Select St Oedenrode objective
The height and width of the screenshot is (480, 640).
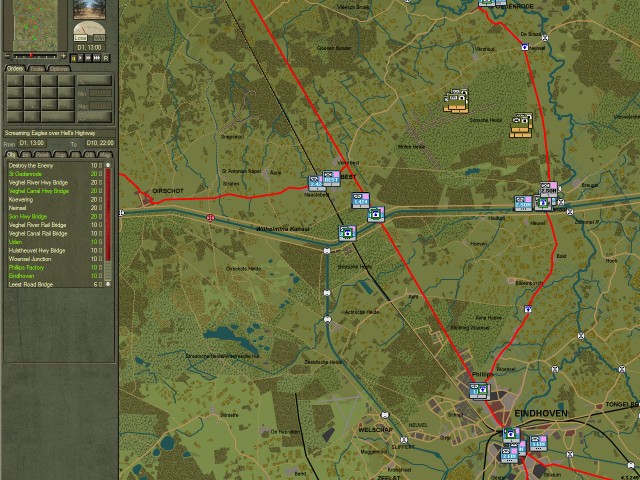click(x=54, y=174)
